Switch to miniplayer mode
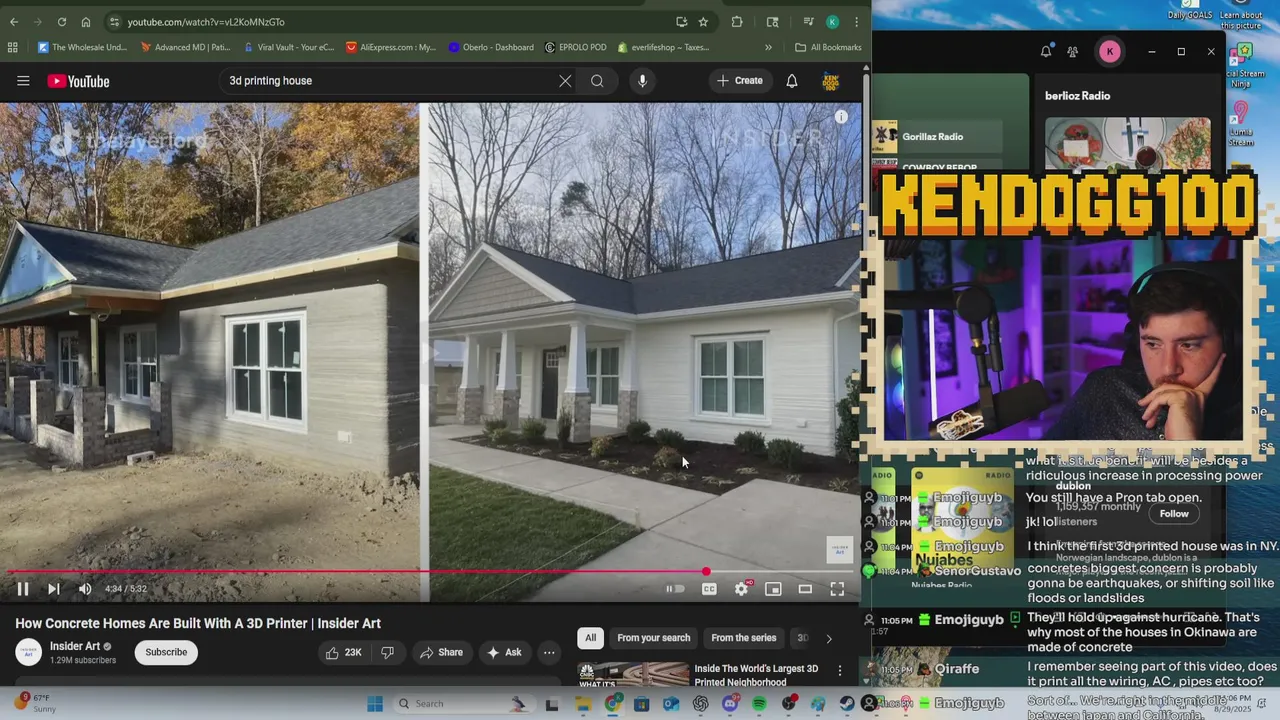This screenshot has width=1280, height=720. 773,589
